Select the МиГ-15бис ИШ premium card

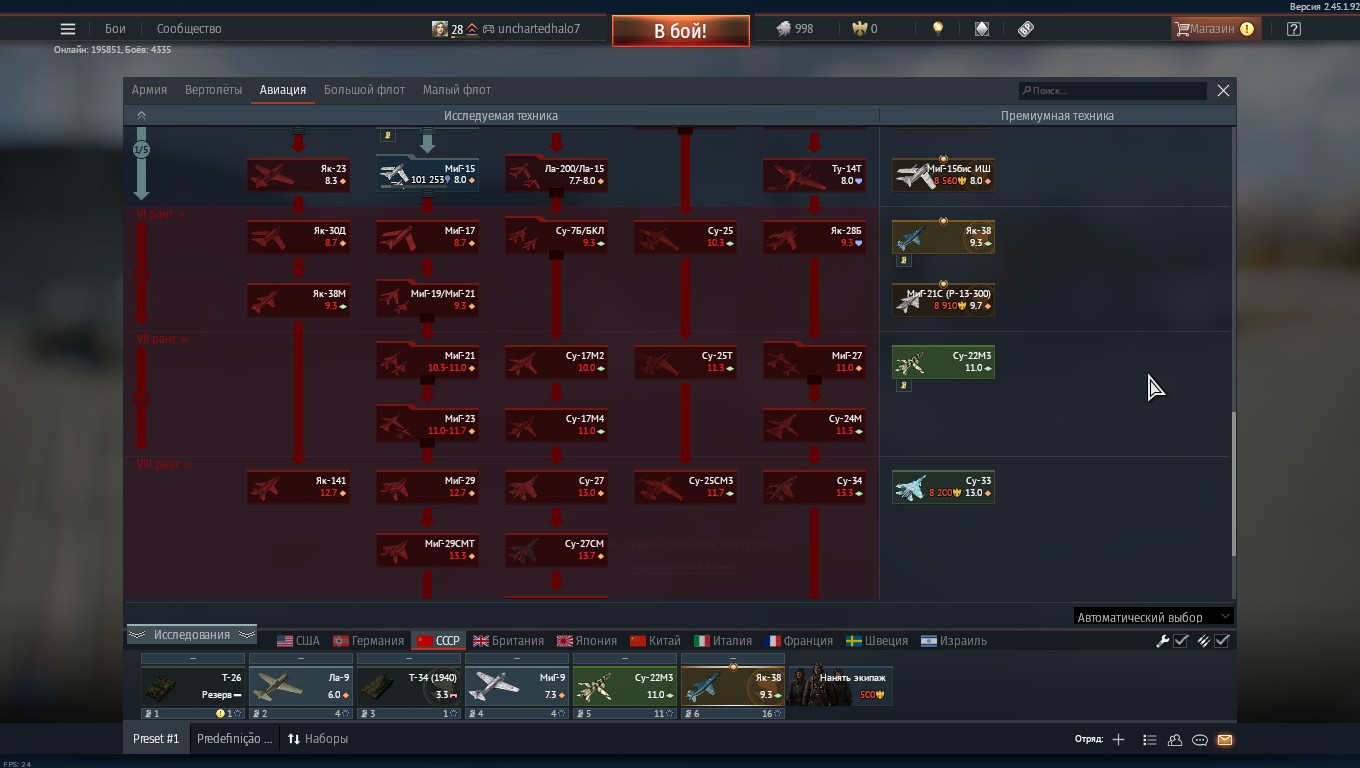point(943,174)
